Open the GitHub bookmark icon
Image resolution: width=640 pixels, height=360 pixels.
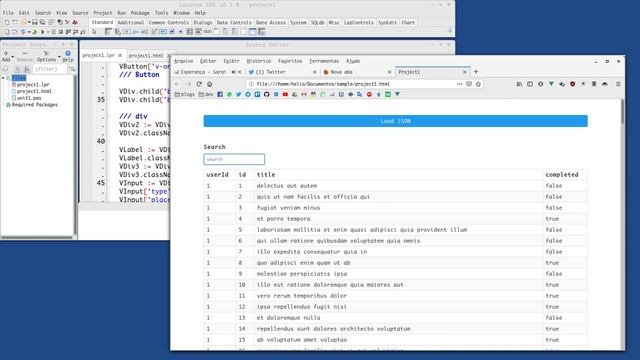tap(267, 94)
